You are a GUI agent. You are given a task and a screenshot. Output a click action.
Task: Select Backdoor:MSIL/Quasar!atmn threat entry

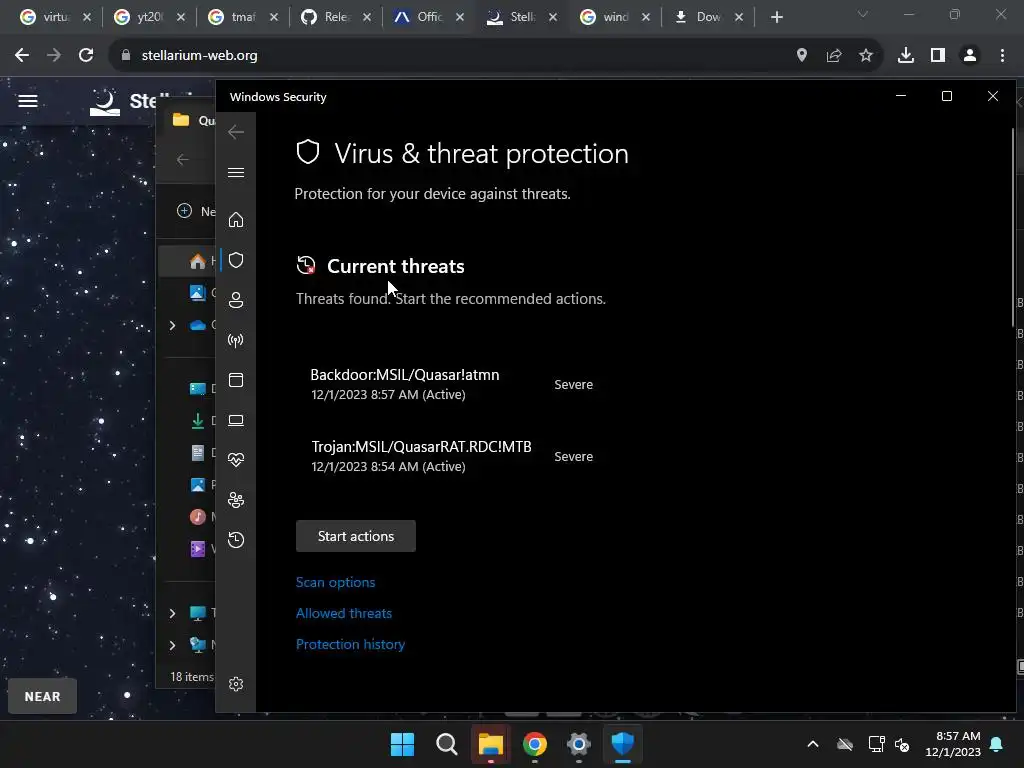pos(452,384)
